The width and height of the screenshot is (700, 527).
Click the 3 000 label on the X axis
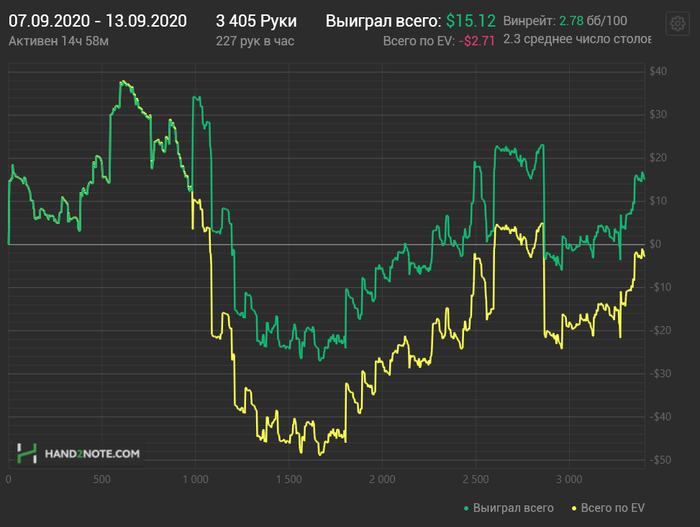tap(569, 480)
